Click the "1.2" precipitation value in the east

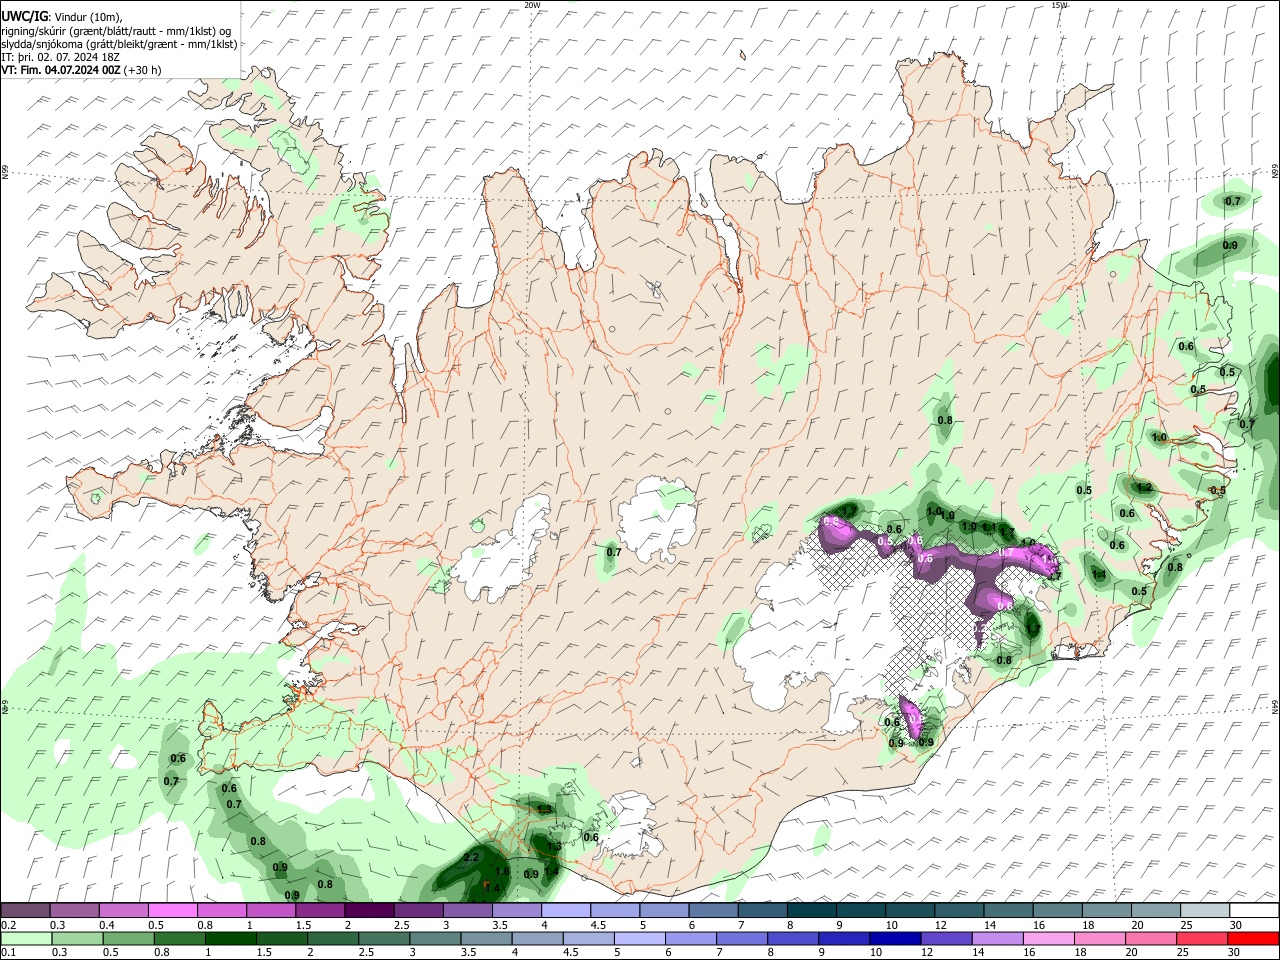1145,488
